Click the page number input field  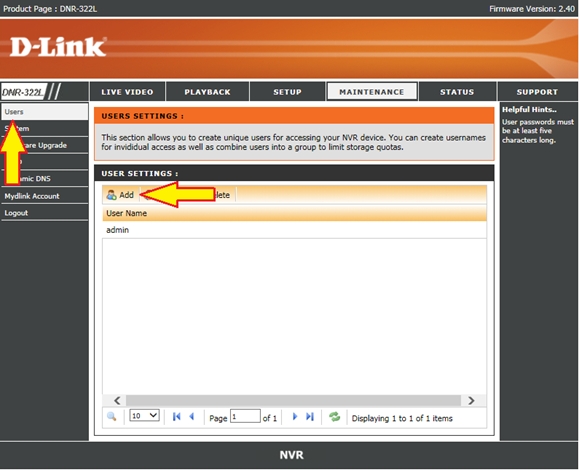[x=245, y=416]
